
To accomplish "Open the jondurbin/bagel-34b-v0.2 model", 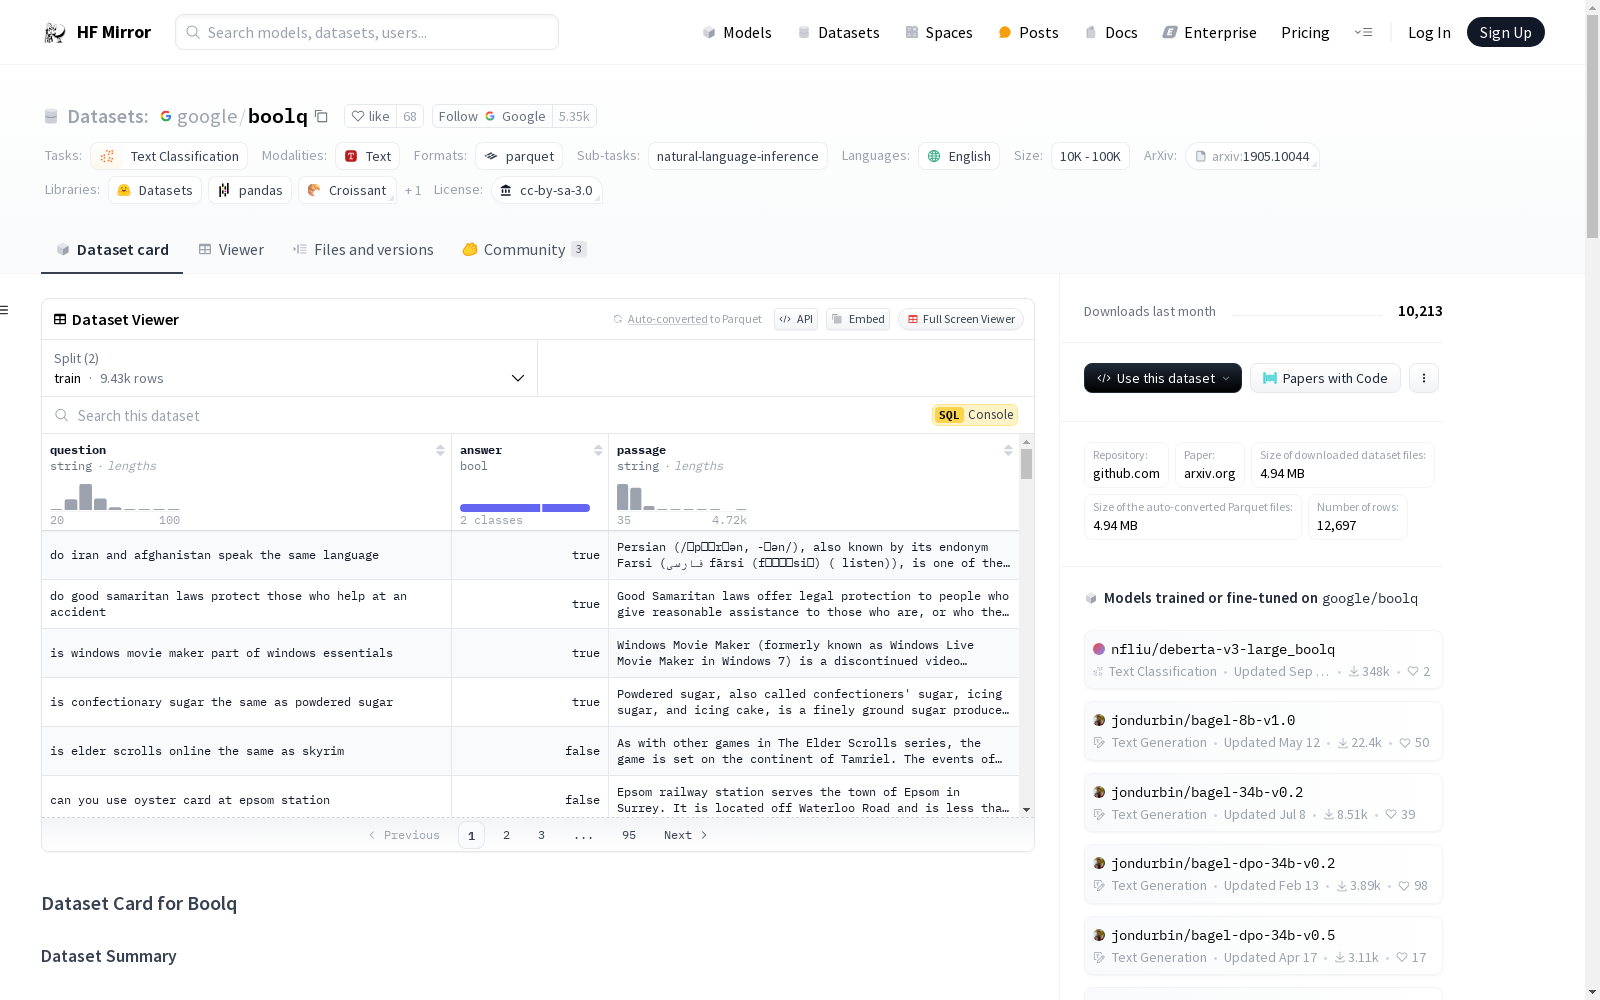I will click(x=1263, y=803).
